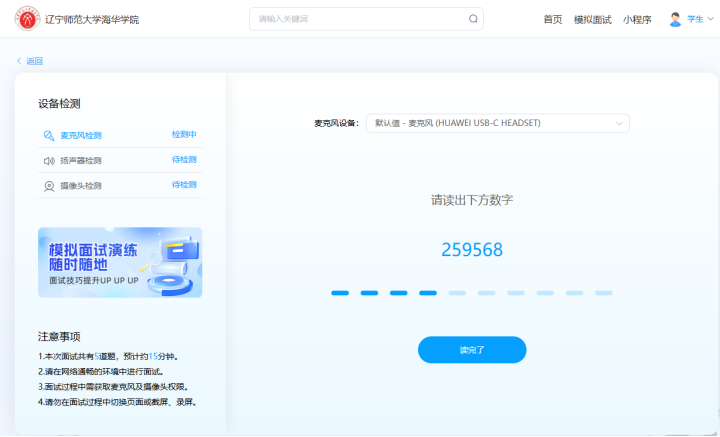Image resolution: width=720 pixels, height=437 pixels.
Task: Select the camera detection icon
Action: coord(48,185)
